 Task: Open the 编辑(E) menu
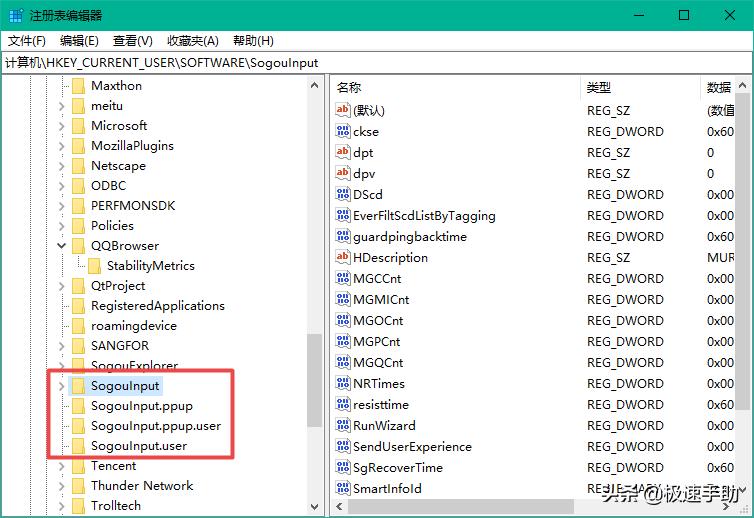point(79,41)
